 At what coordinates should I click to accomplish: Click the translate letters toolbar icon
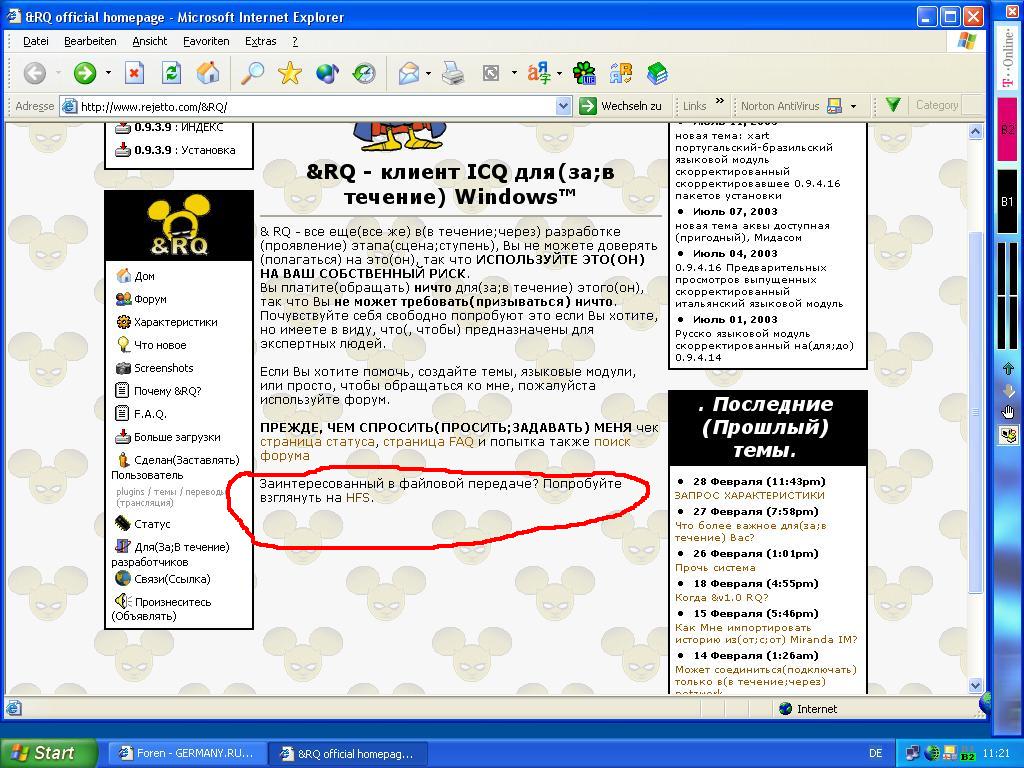pos(539,73)
